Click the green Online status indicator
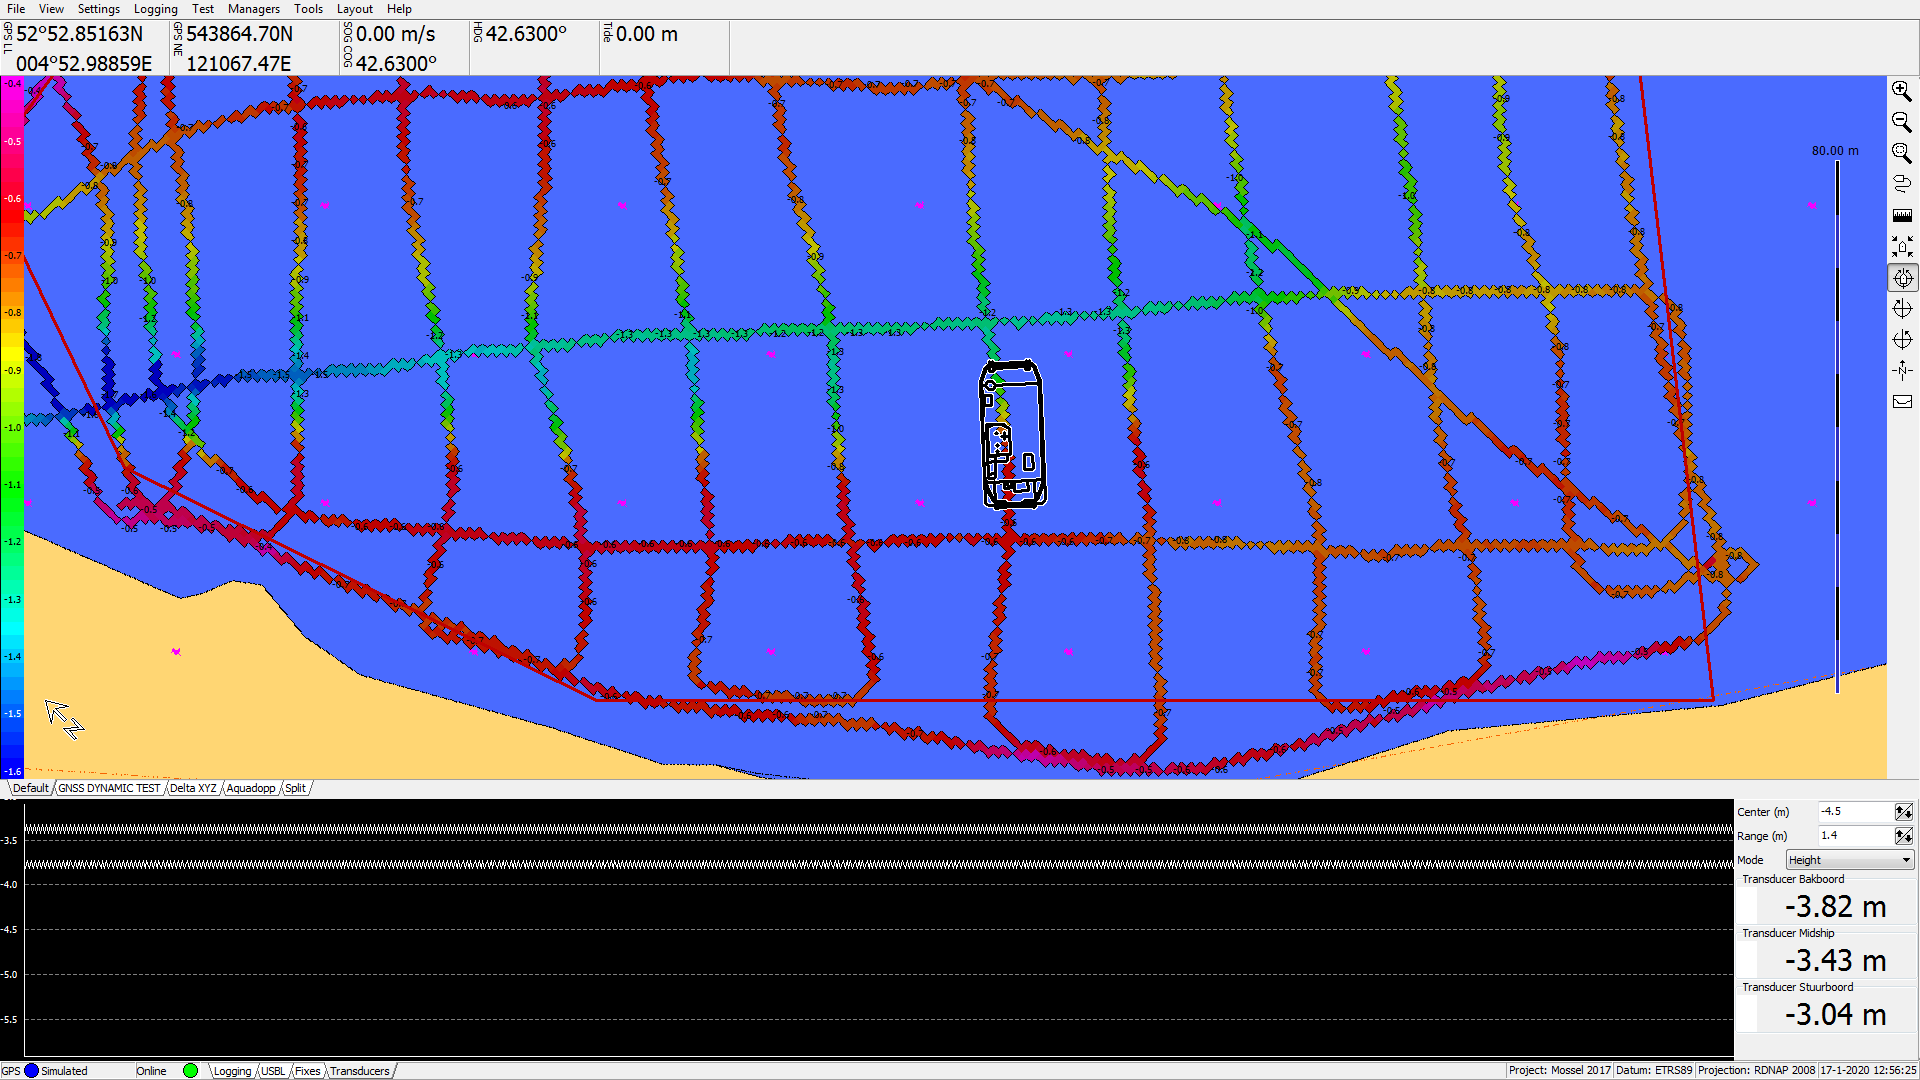The height and width of the screenshot is (1080, 1920). tap(191, 1071)
